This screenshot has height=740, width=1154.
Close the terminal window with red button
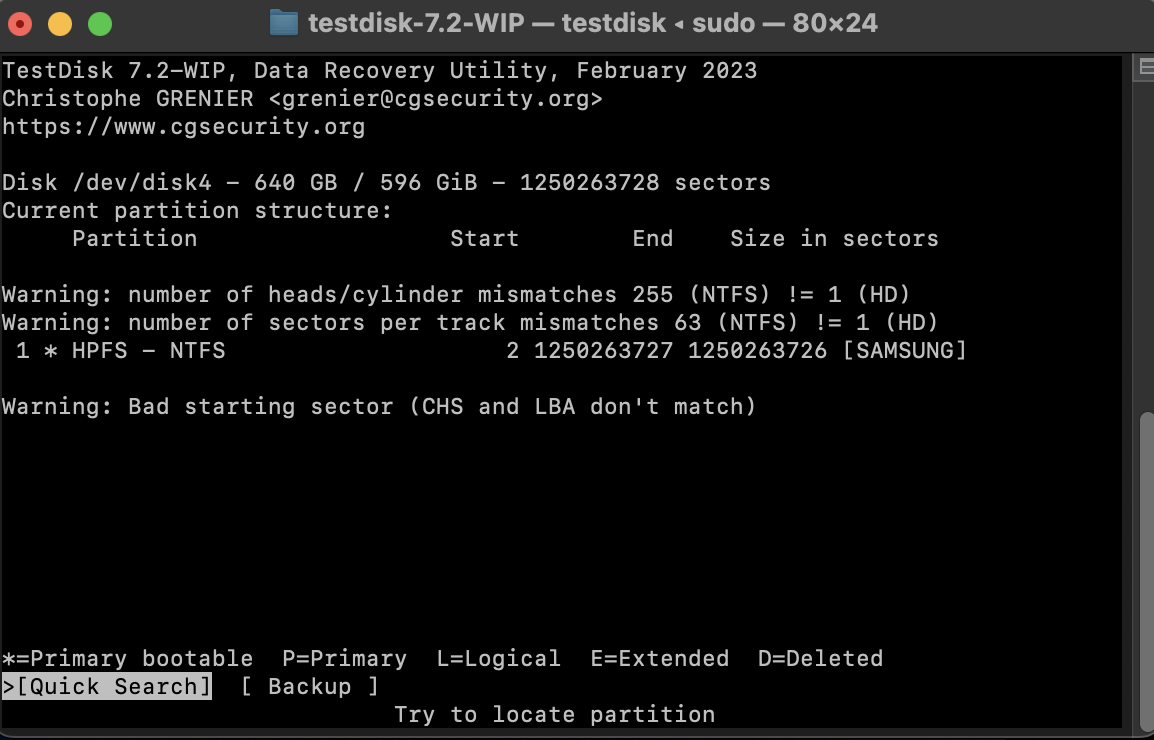tap(20, 24)
